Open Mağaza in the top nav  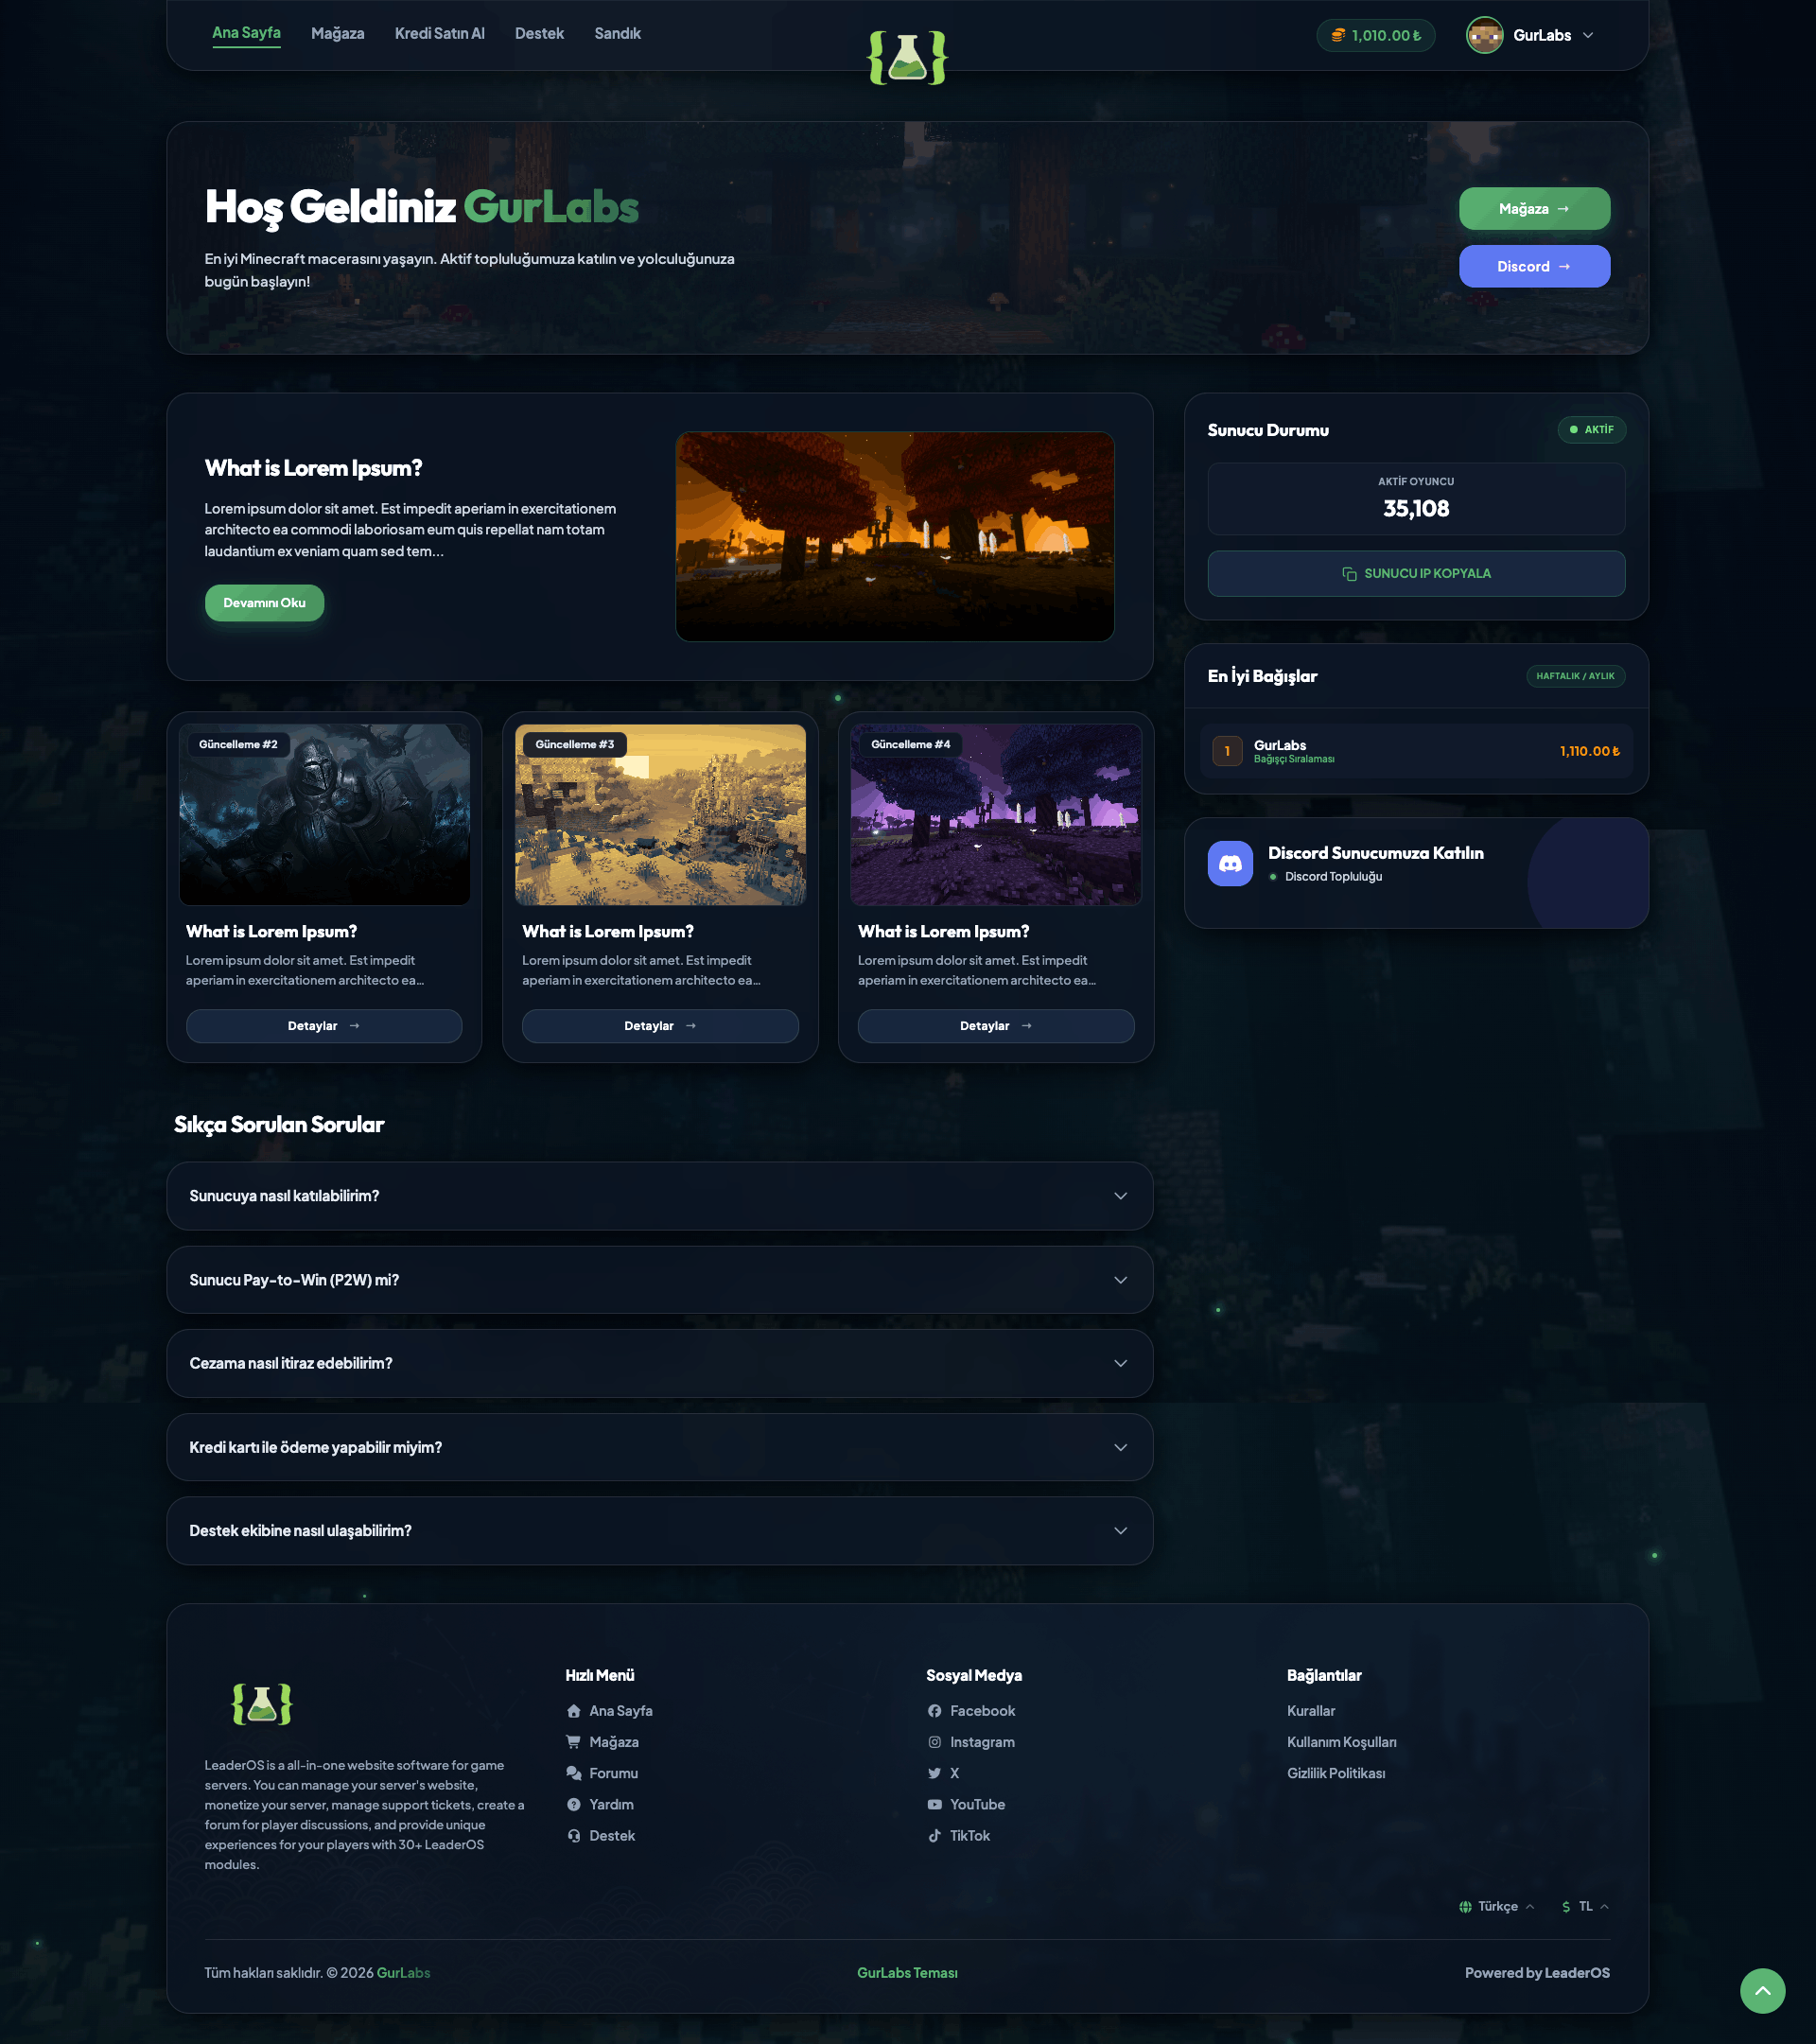pos(338,34)
